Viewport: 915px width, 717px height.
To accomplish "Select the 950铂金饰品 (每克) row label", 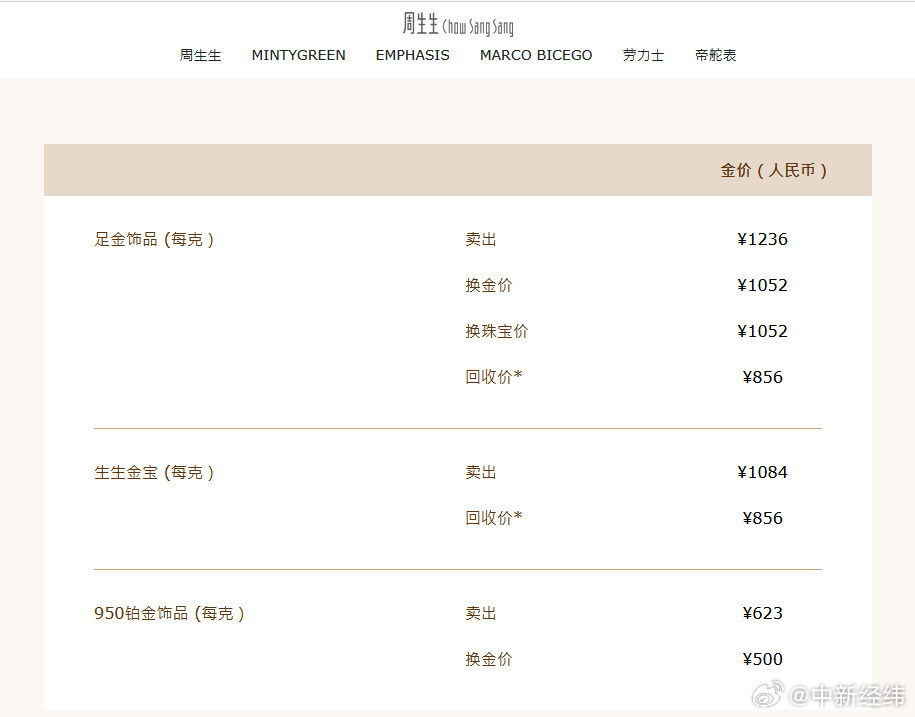I will pyautogui.click(x=169, y=613).
